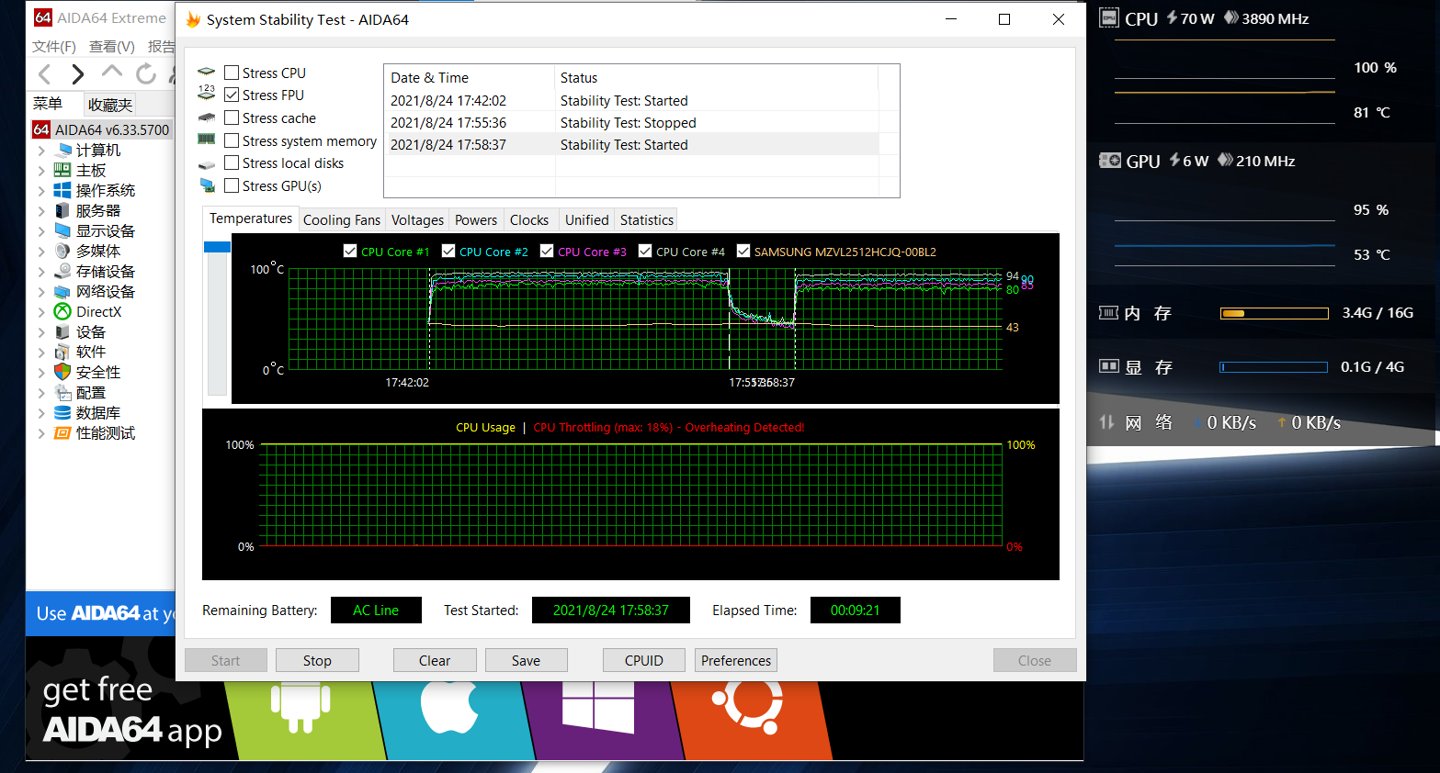Click the 操作系统 Windows logo icon
Viewport: 1440px width, 773px height.
[x=63, y=190]
